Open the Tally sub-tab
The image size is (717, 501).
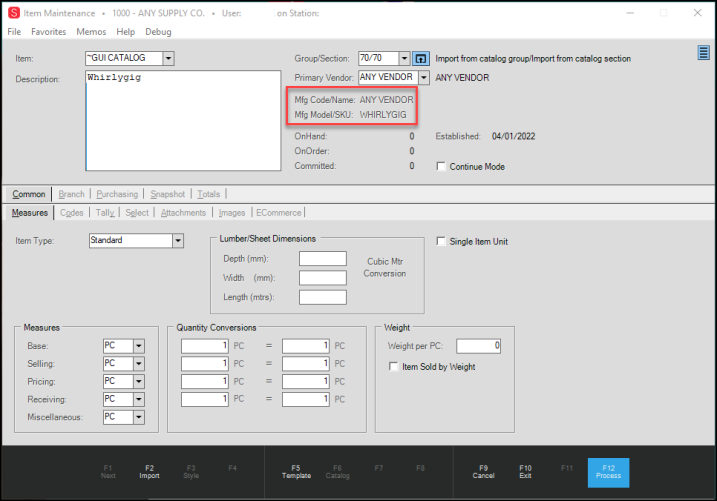pyautogui.click(x=105, y=213)
